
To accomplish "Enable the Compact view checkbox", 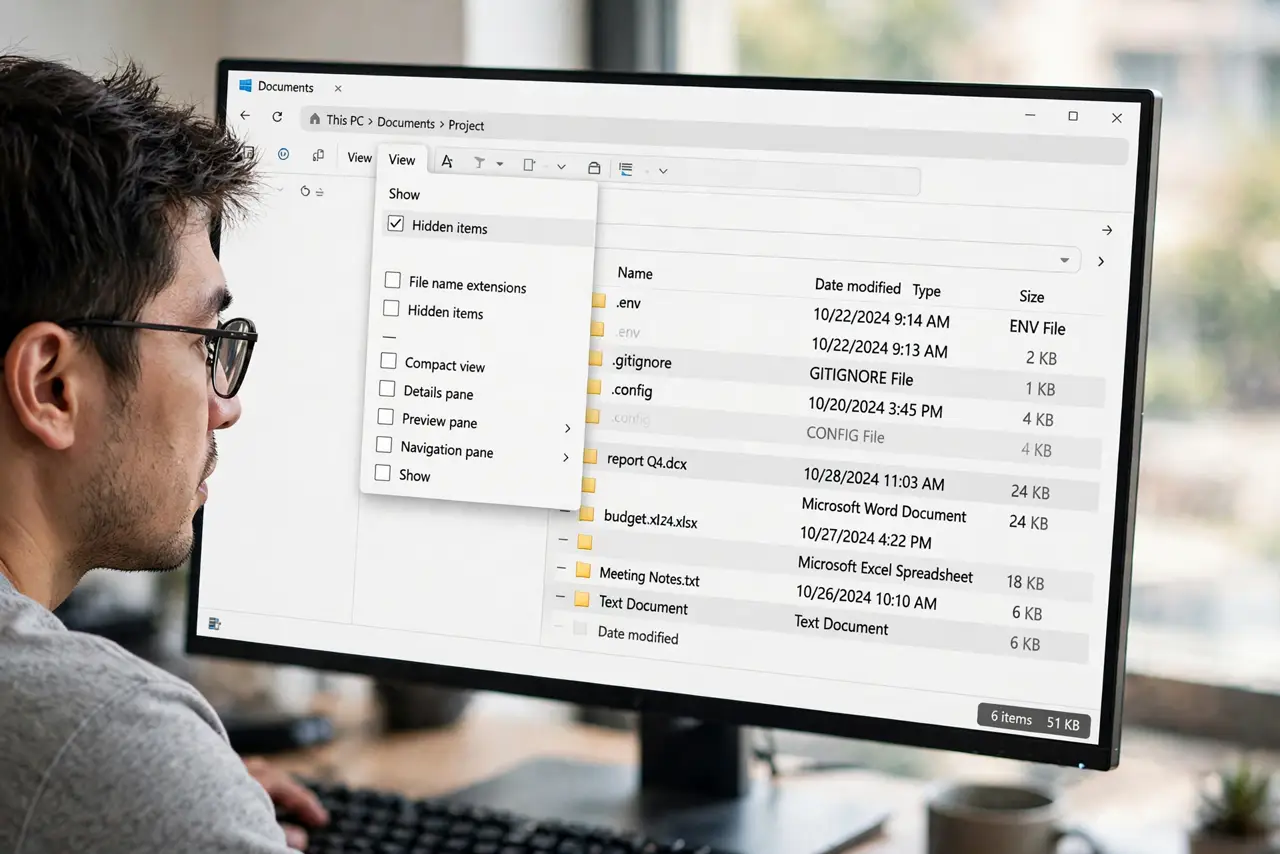I will point(388,361).
